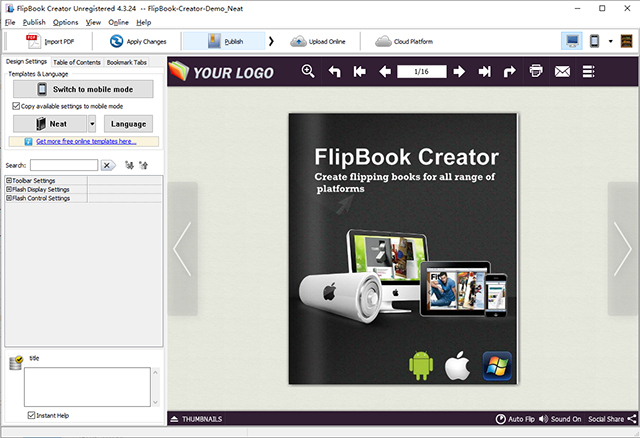Click the page number field showing 1/16
Viewport: 640px width, 438px height.
tap(421, 71)
